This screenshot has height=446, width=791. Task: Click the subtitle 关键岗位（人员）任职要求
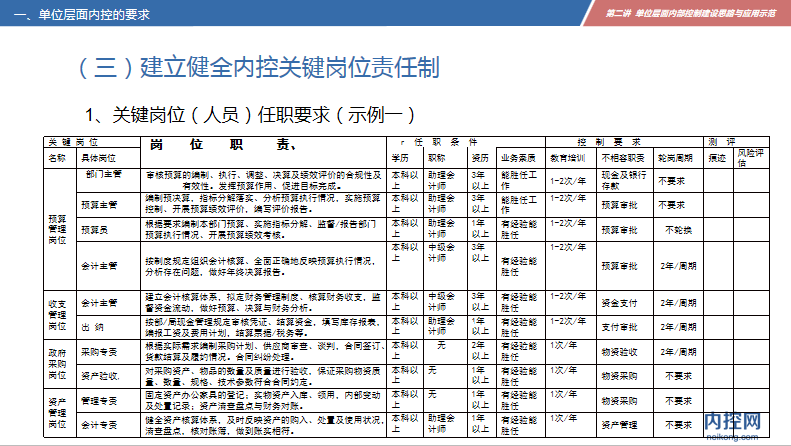coord(248,113)
